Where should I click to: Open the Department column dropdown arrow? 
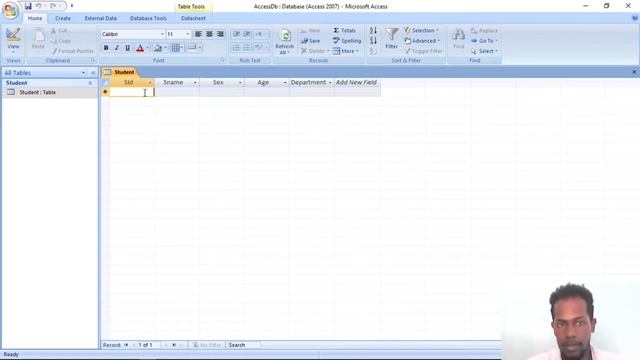pyautogui.click(x=330, y=82)
